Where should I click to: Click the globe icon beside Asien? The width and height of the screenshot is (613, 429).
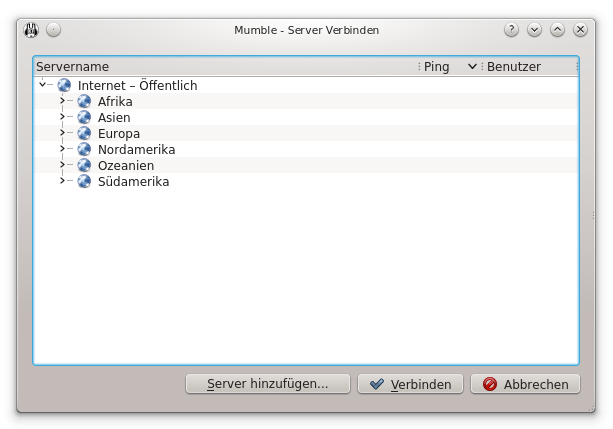coord(84,117)
